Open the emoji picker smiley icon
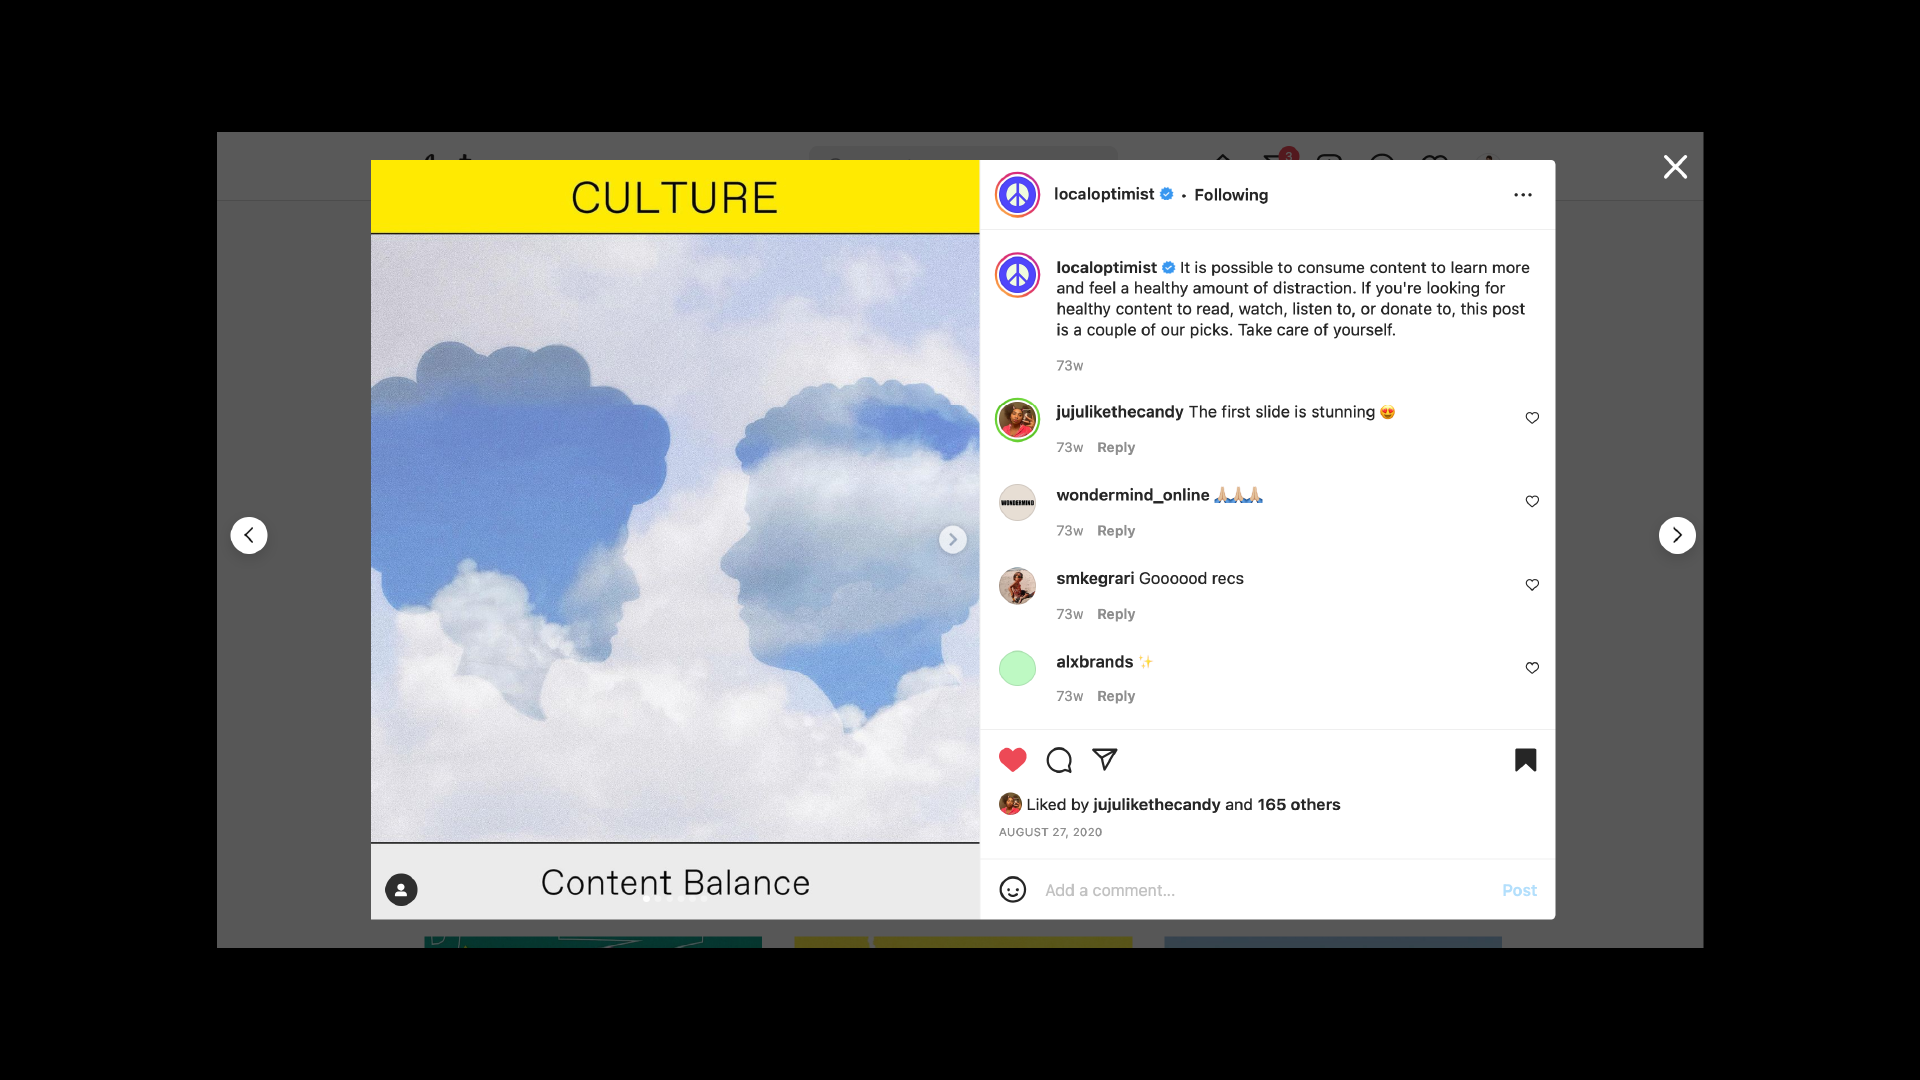 tap(1012, 890)
